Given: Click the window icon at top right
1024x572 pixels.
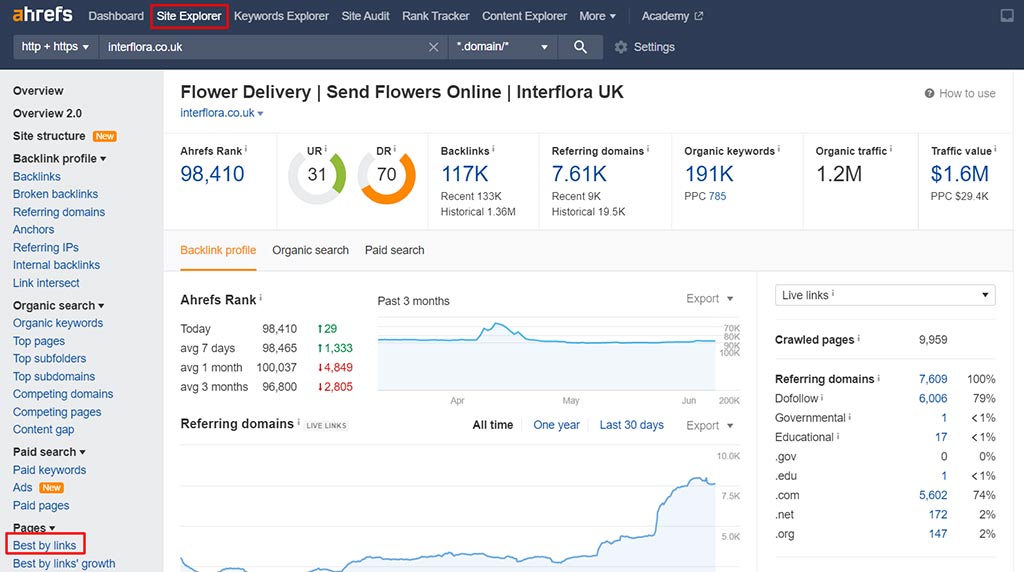Looking at the screenshot, I should (1007, 16).
